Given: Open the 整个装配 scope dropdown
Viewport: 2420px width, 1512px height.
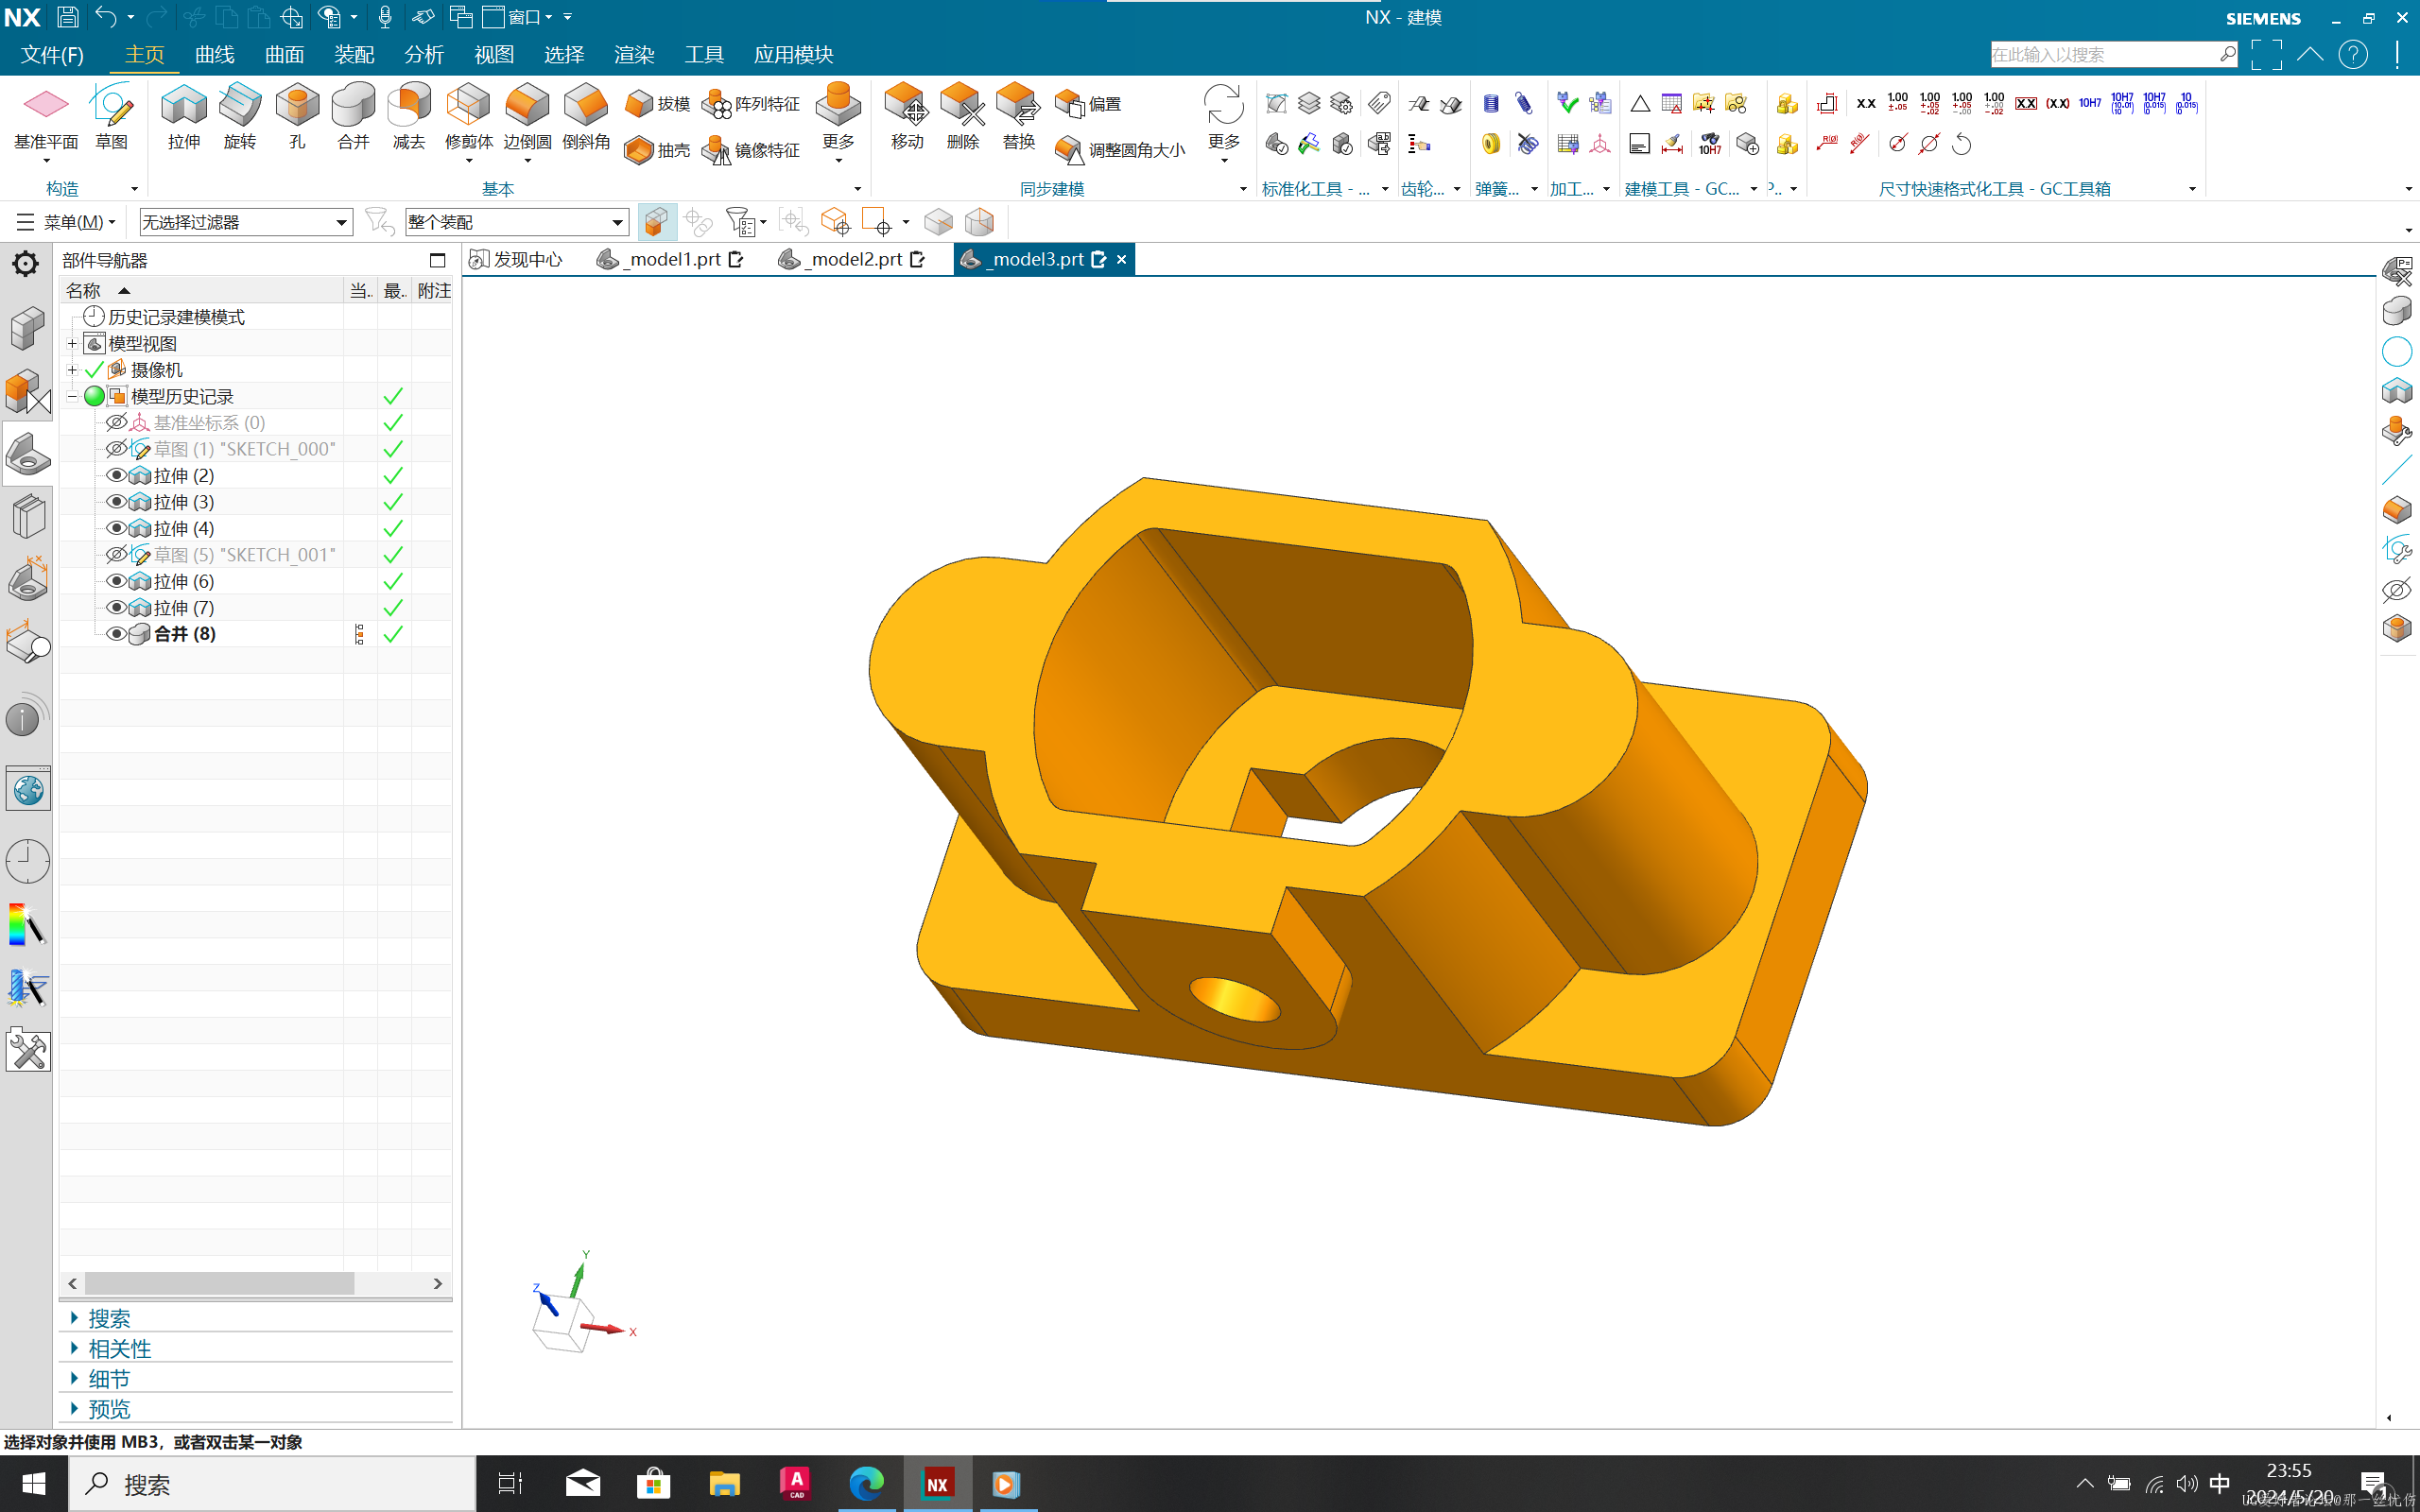Looking at the screenshot, I should point(517,222).
